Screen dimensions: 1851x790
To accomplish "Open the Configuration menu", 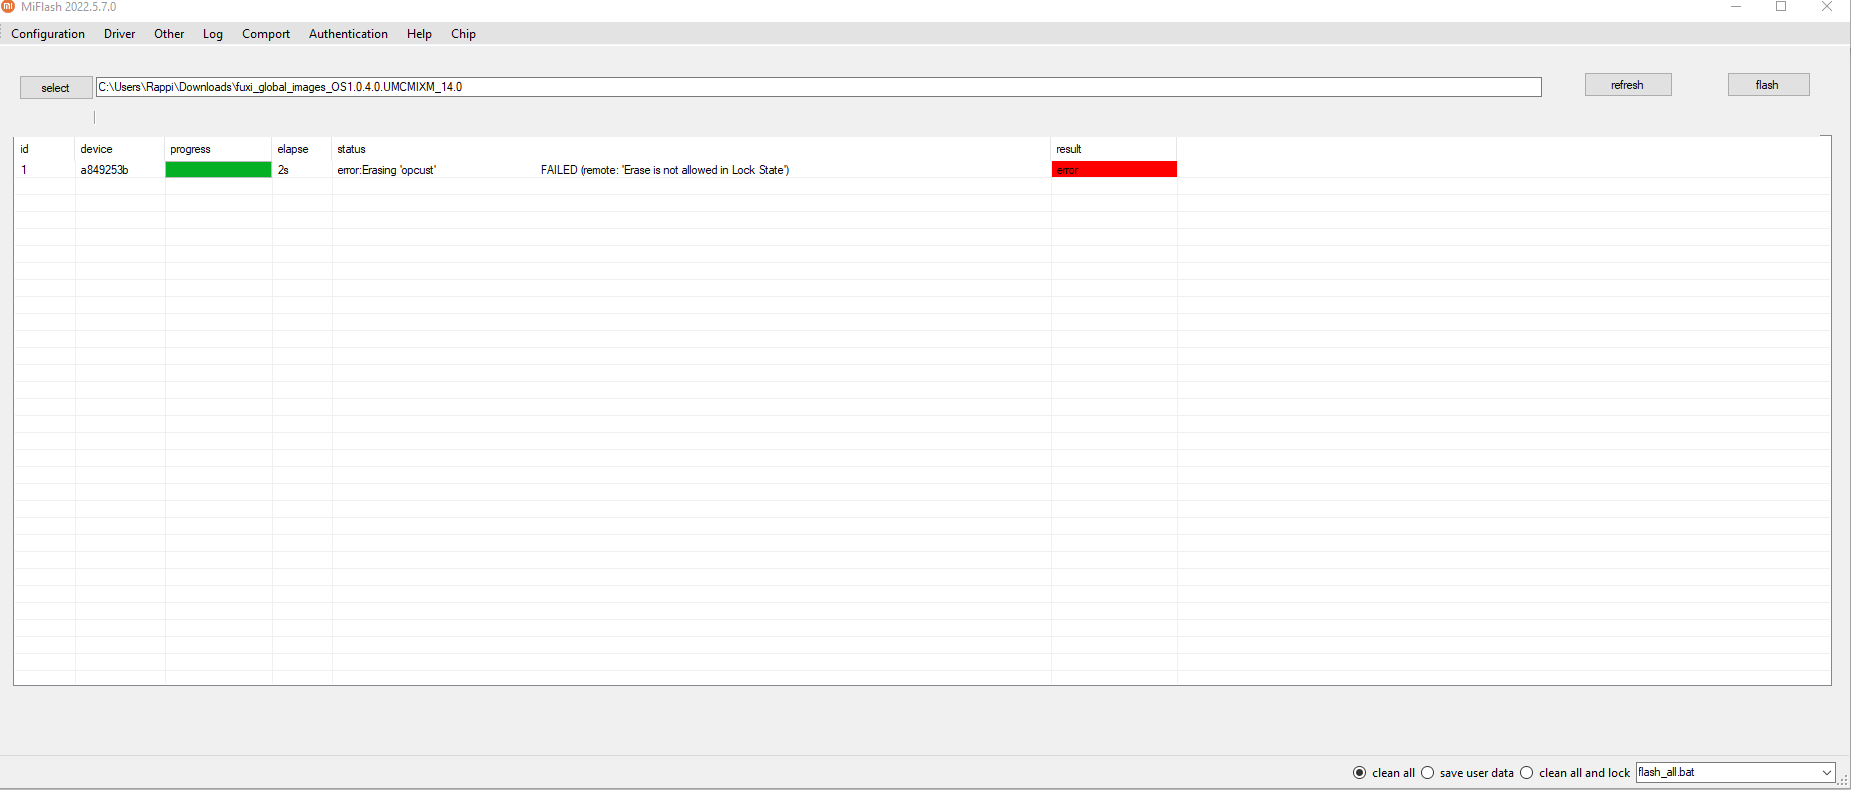I will (48, 34).
